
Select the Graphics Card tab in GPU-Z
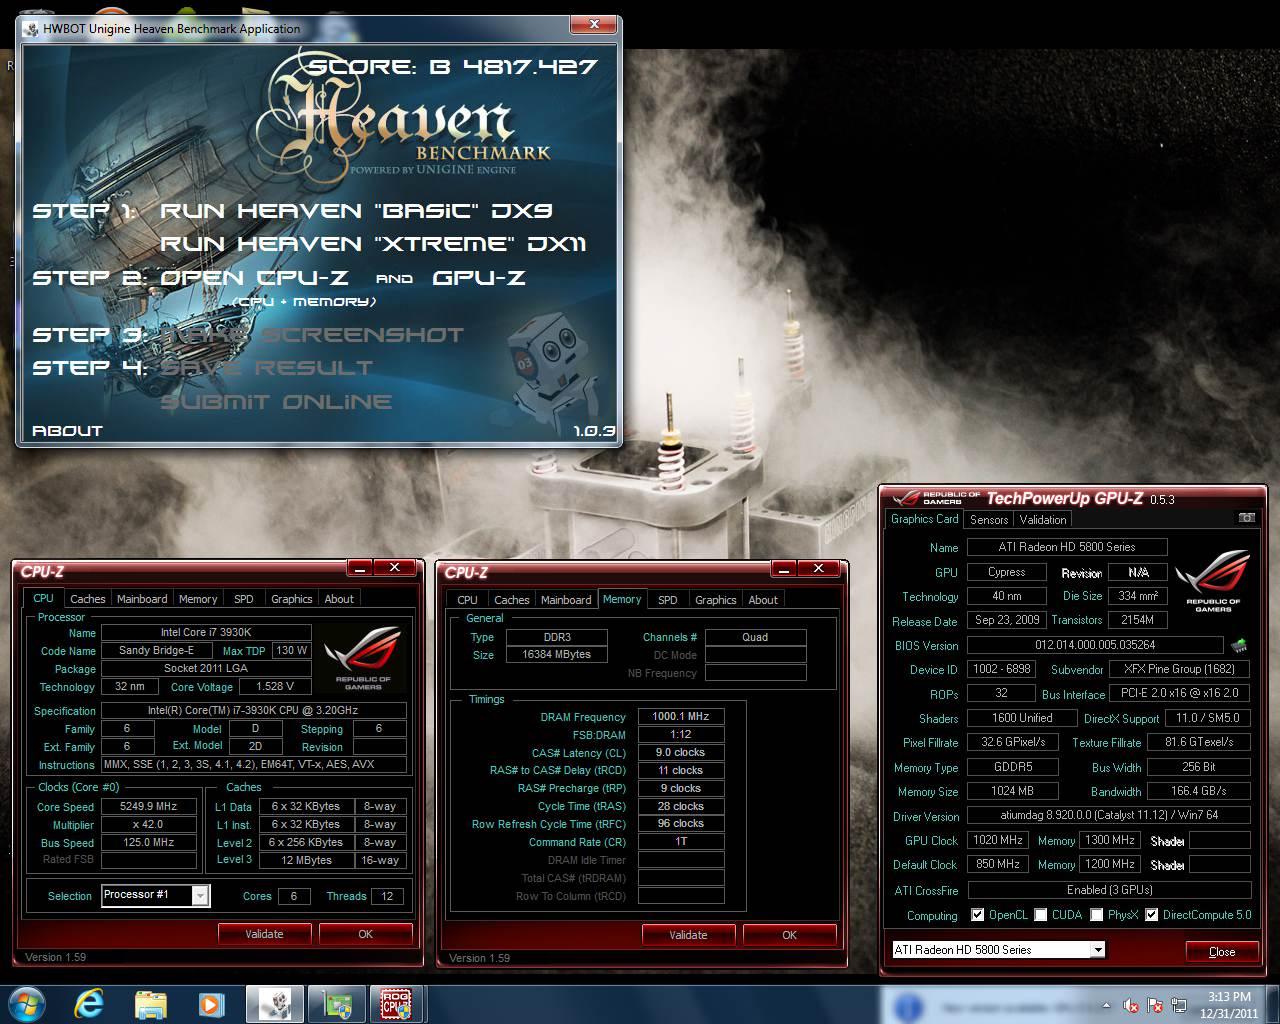pyautogui.click(x=925, y=519)
